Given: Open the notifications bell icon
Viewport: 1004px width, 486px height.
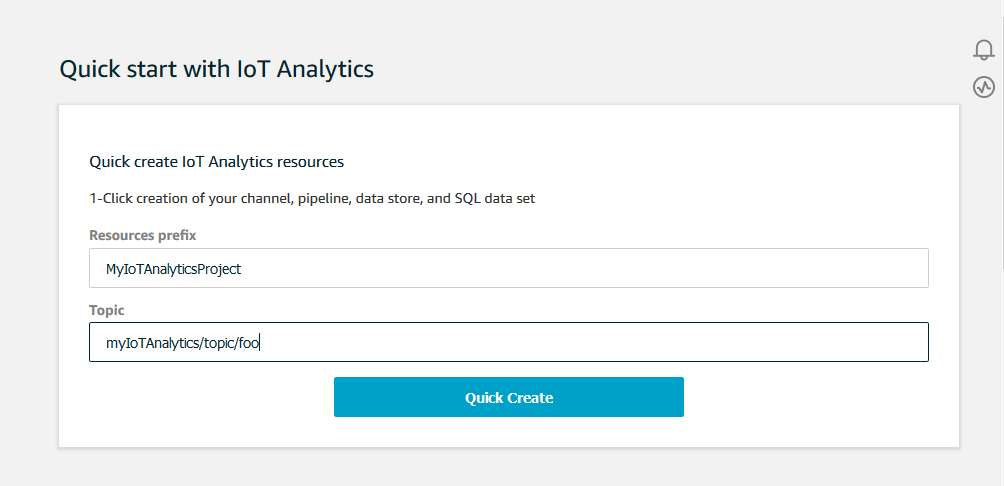Looking at the screenshot, I should [983, 50].
